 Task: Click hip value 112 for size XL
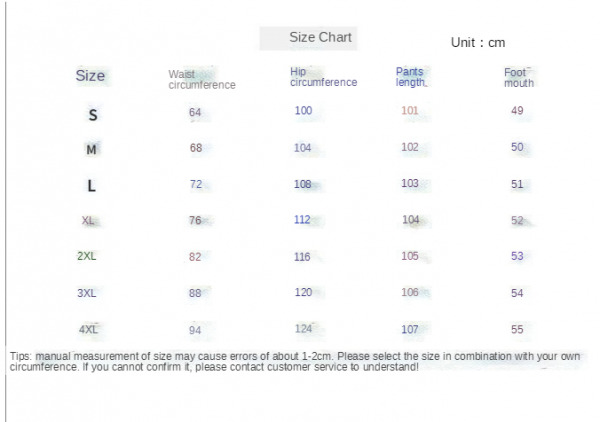coord(302,220)
